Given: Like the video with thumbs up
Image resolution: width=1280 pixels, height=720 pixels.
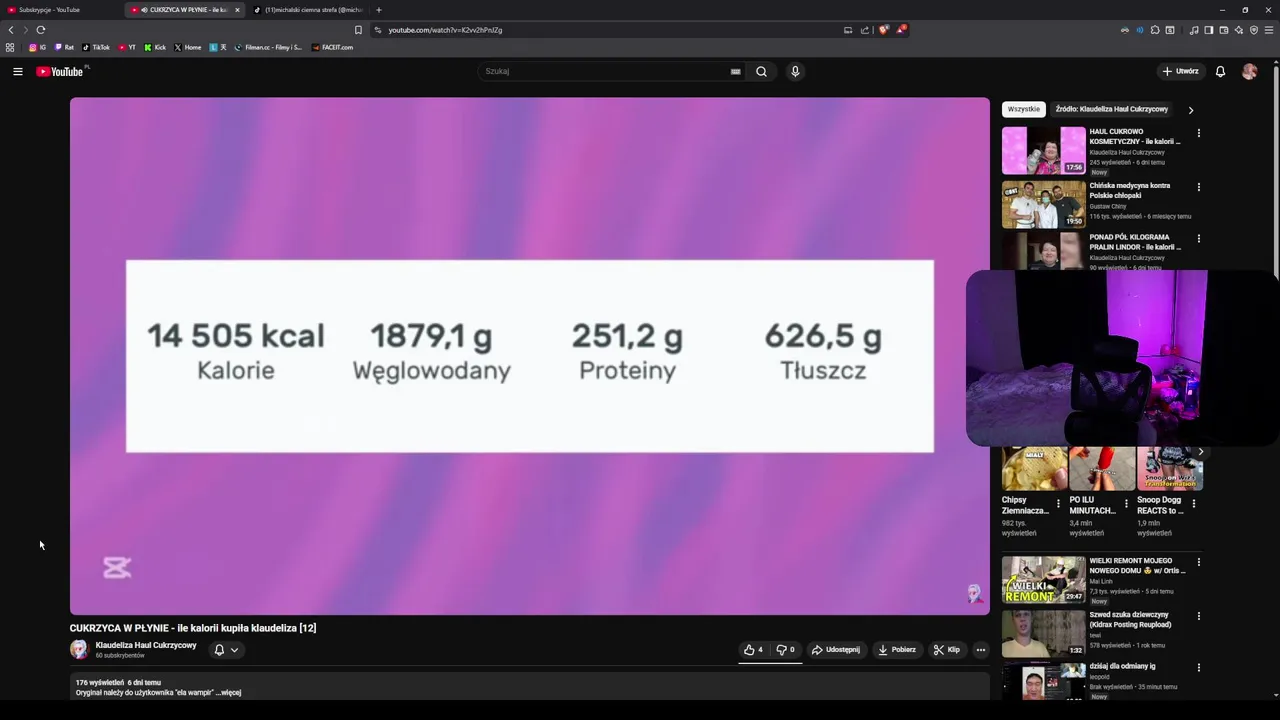Looking at the screenshot, I should tap(753, 650).
